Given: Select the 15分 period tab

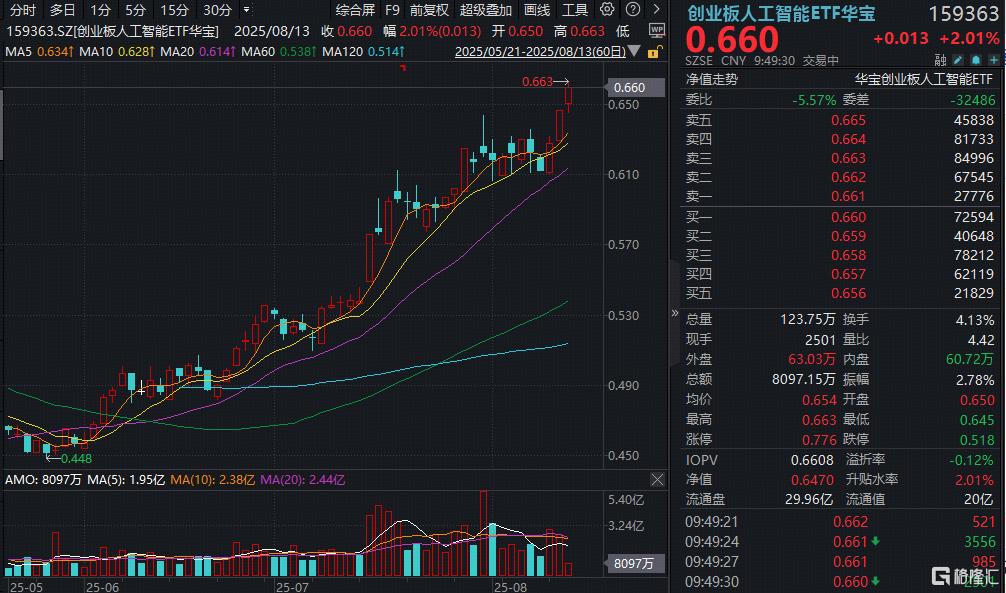Looking at the screenshot, I should click(174, 10).
